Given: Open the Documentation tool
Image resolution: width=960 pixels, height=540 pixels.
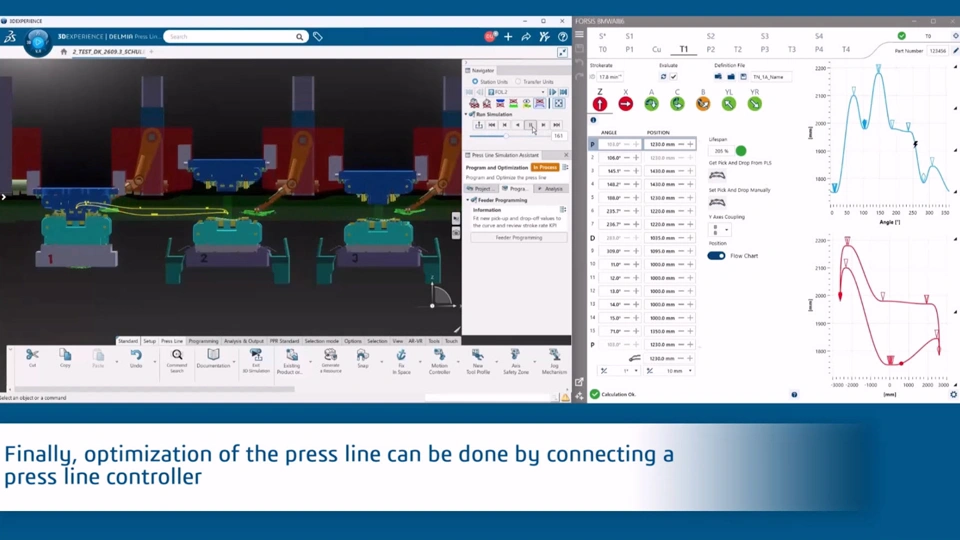Looking at the screenshot, I should (x=213, y=358).
